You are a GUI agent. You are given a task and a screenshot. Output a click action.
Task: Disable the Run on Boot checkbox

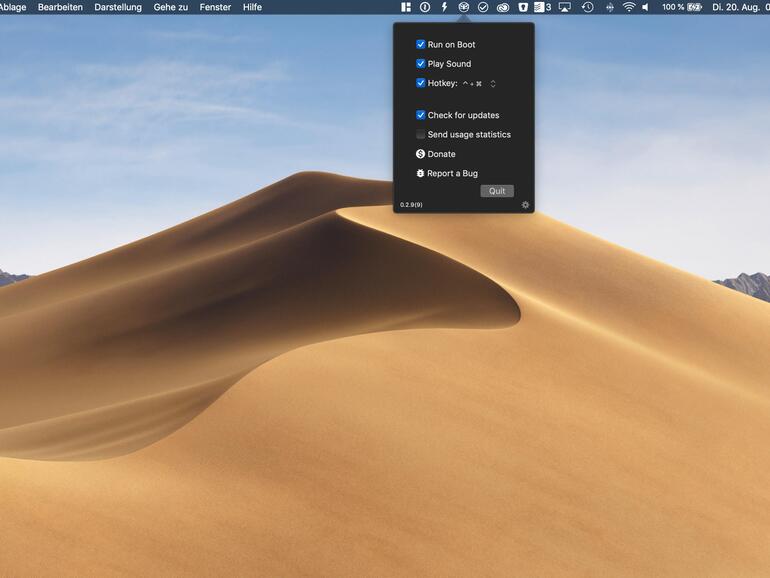(421, 45)
